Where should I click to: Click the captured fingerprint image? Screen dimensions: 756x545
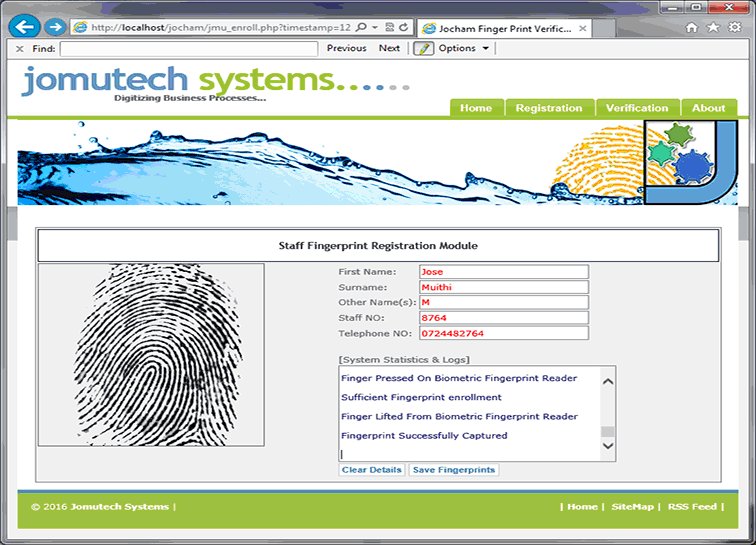151,354
